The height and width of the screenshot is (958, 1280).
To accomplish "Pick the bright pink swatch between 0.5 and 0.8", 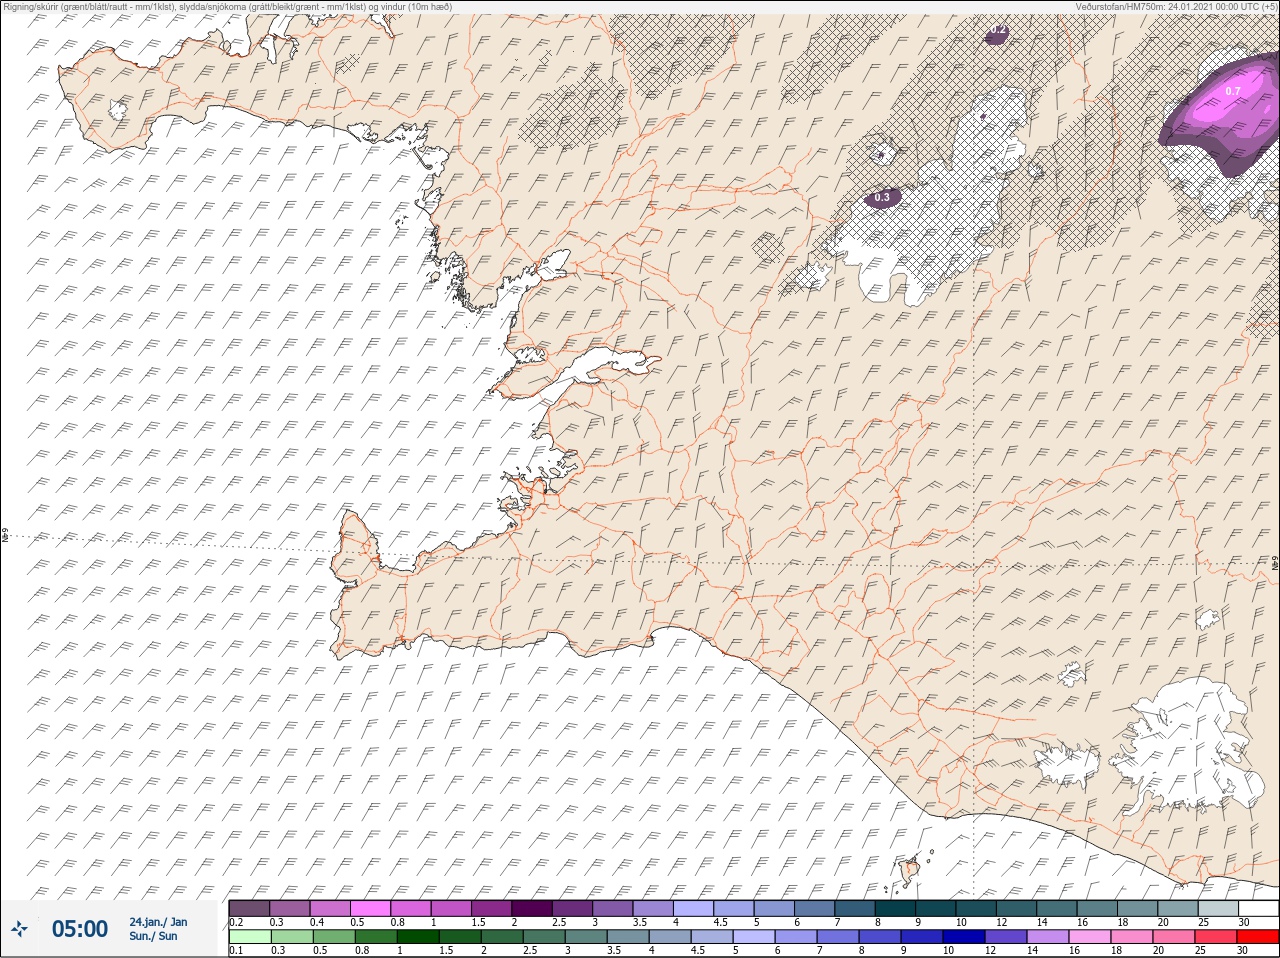I will (370, 908).
